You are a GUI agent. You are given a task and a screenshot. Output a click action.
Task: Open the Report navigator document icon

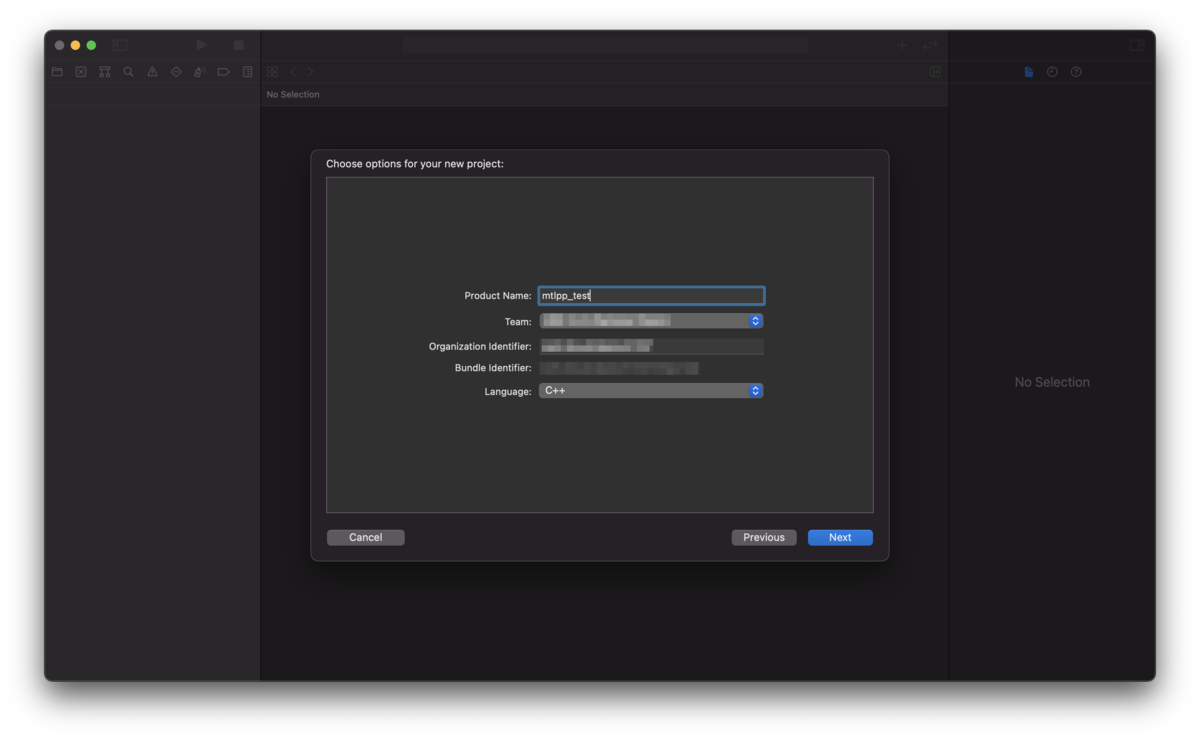247,72
